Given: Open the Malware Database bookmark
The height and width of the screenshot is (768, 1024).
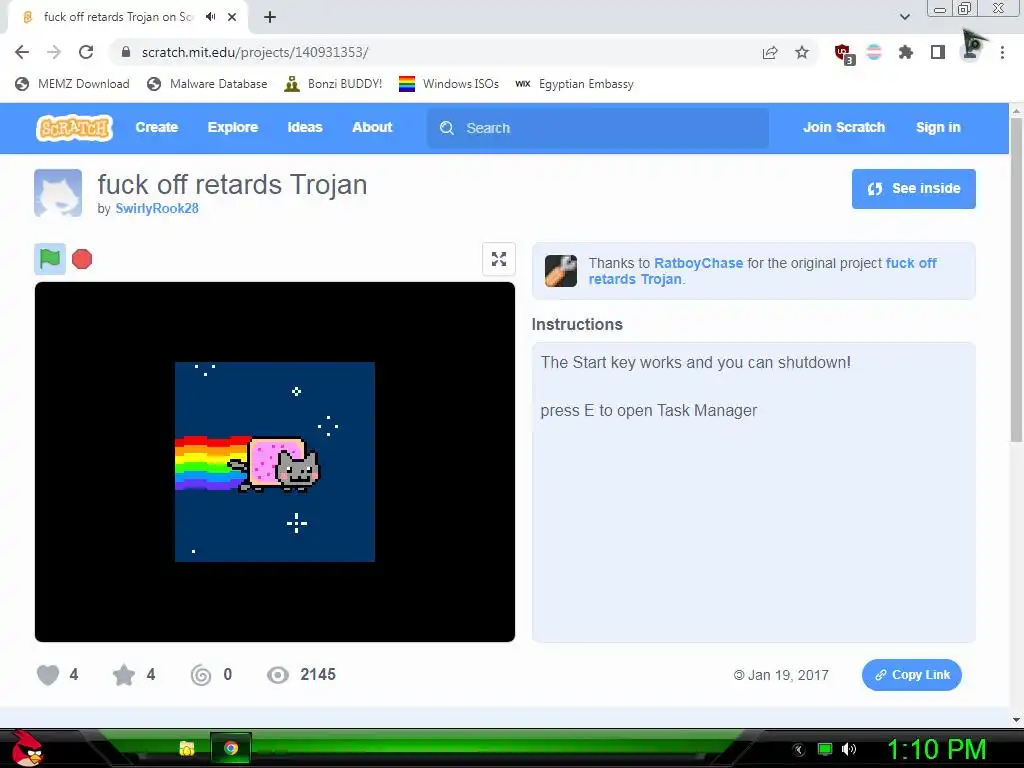Looking at the screenshot, I should coord(207,84).
